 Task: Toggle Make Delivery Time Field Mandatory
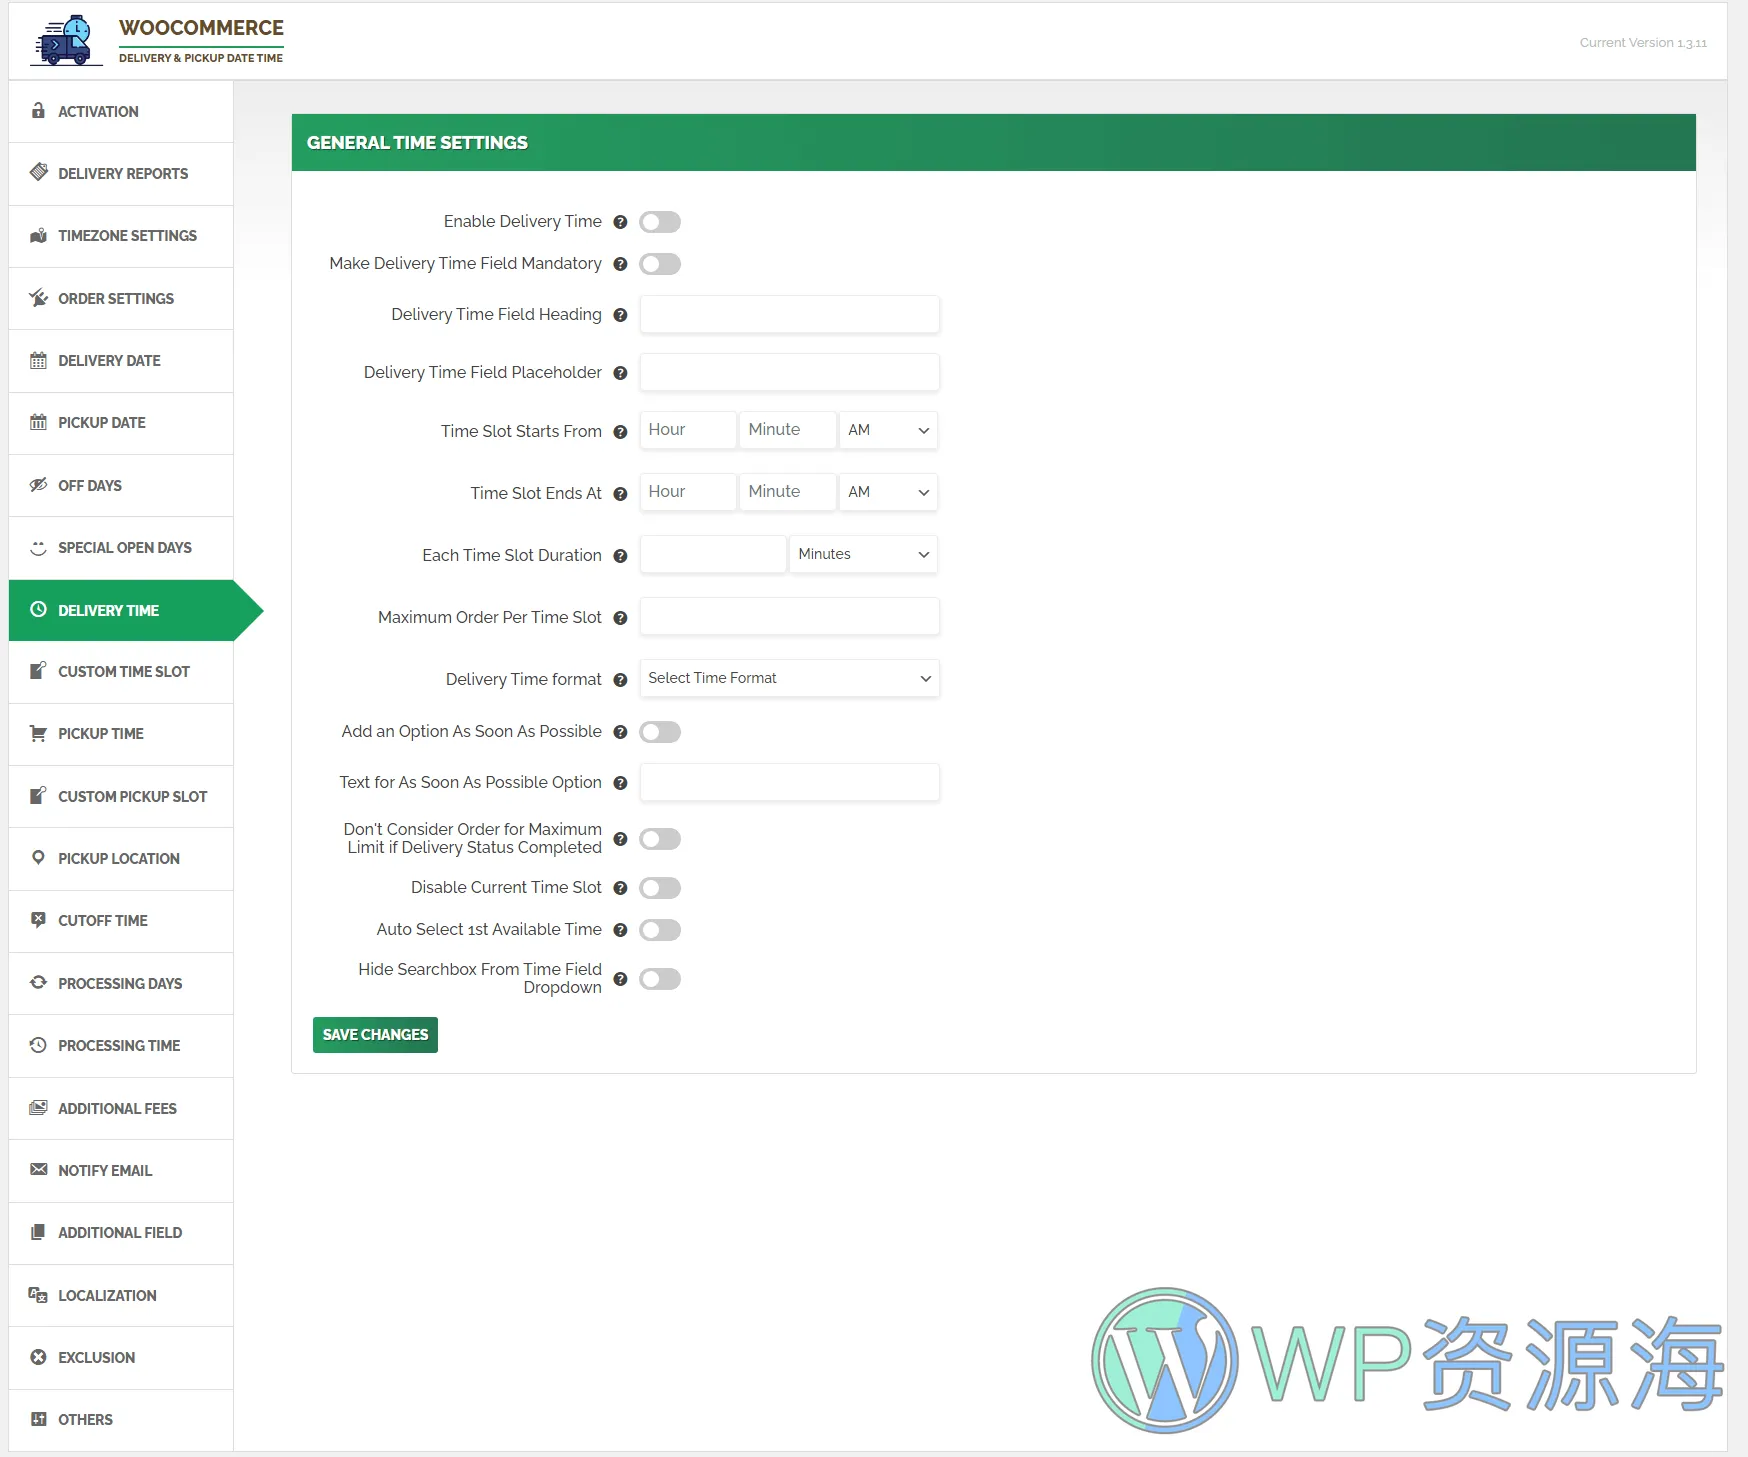pyautogui.click(x=660, y=264)
